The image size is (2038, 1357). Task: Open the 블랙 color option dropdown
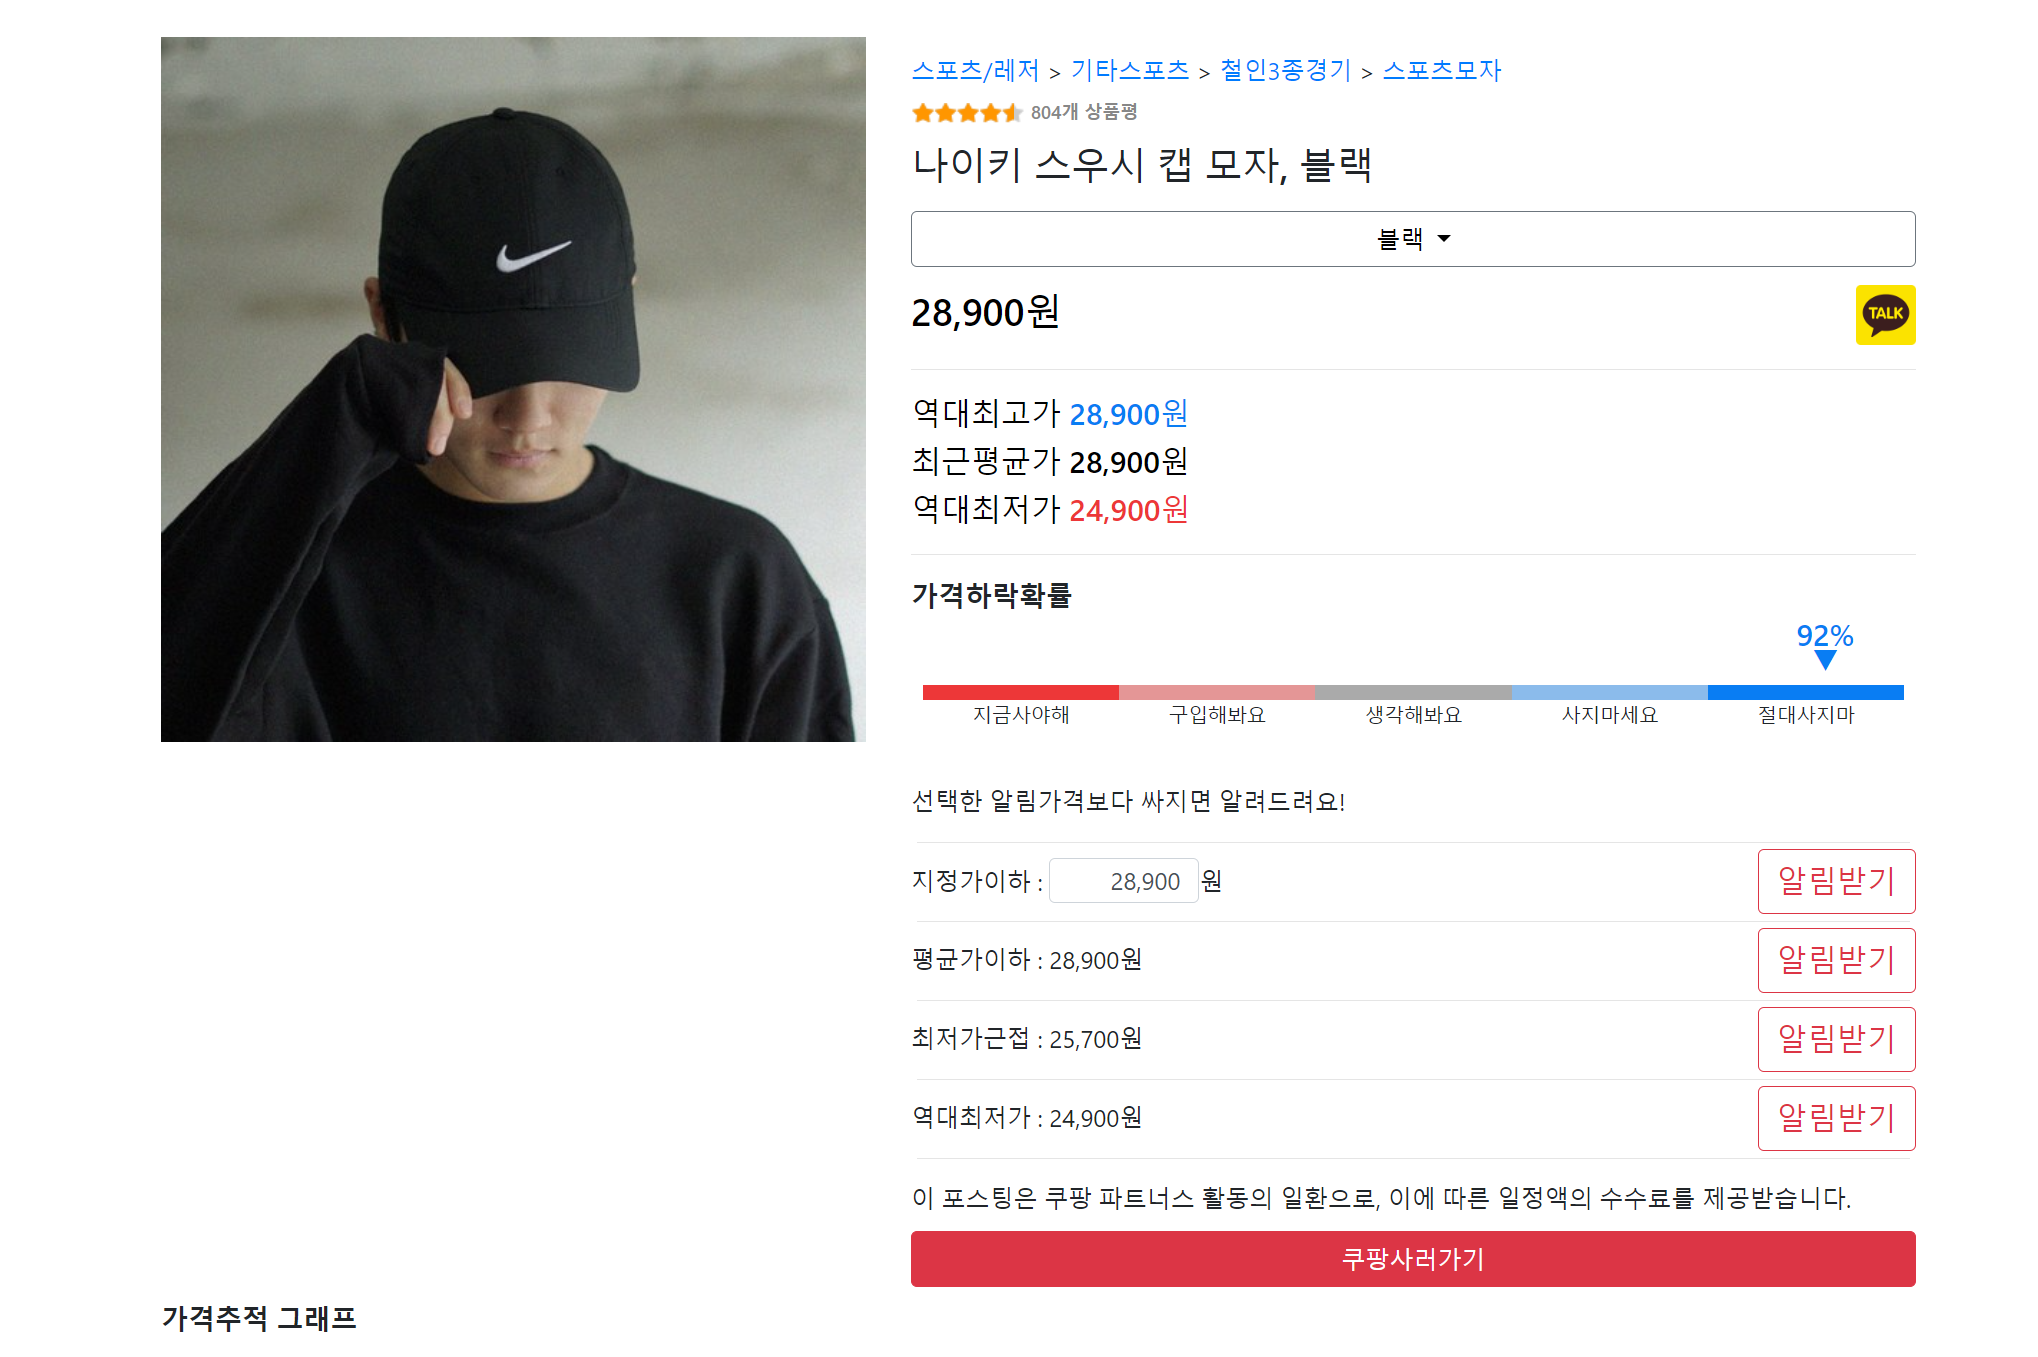1412,239
